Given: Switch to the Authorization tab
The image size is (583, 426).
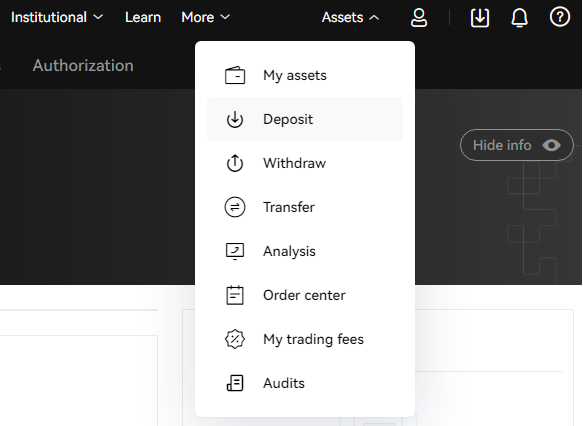Looking at the screenshot, I should coord(83,65).
